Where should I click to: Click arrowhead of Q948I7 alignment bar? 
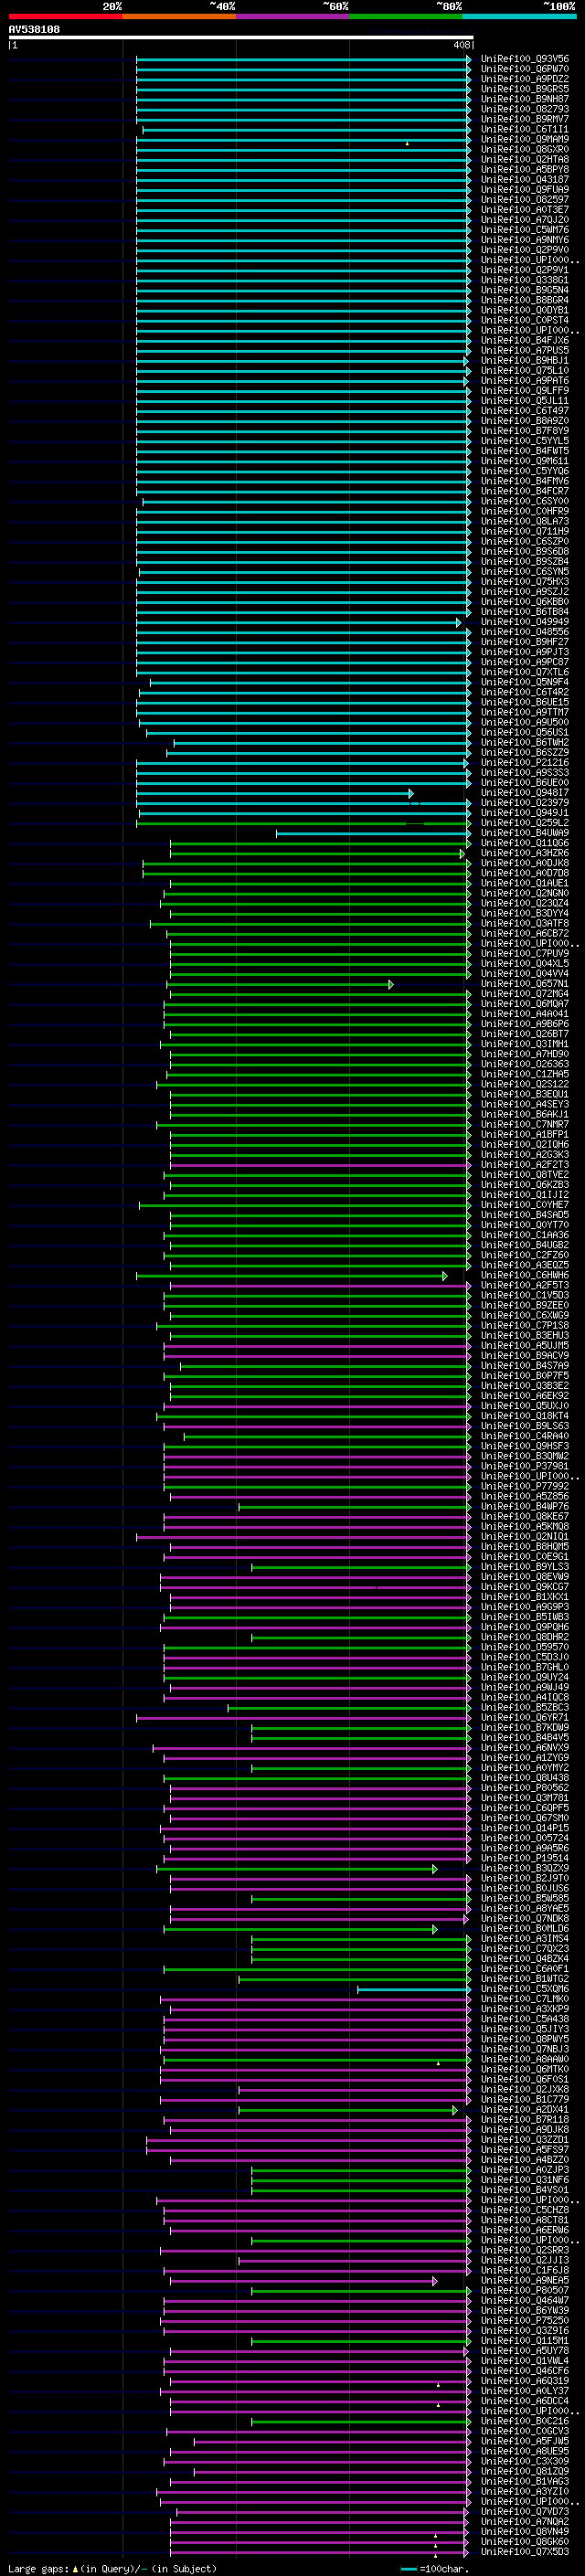411,793
